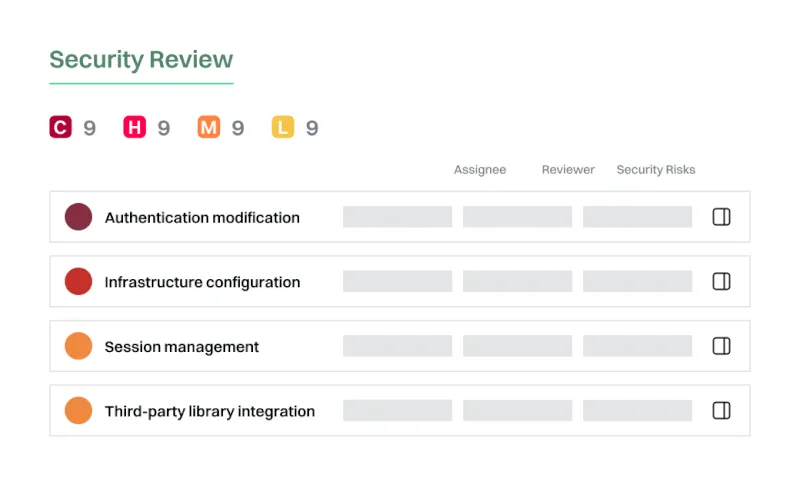Click the Security Review heading
This screenshot has height=495, width=800.
141,60
